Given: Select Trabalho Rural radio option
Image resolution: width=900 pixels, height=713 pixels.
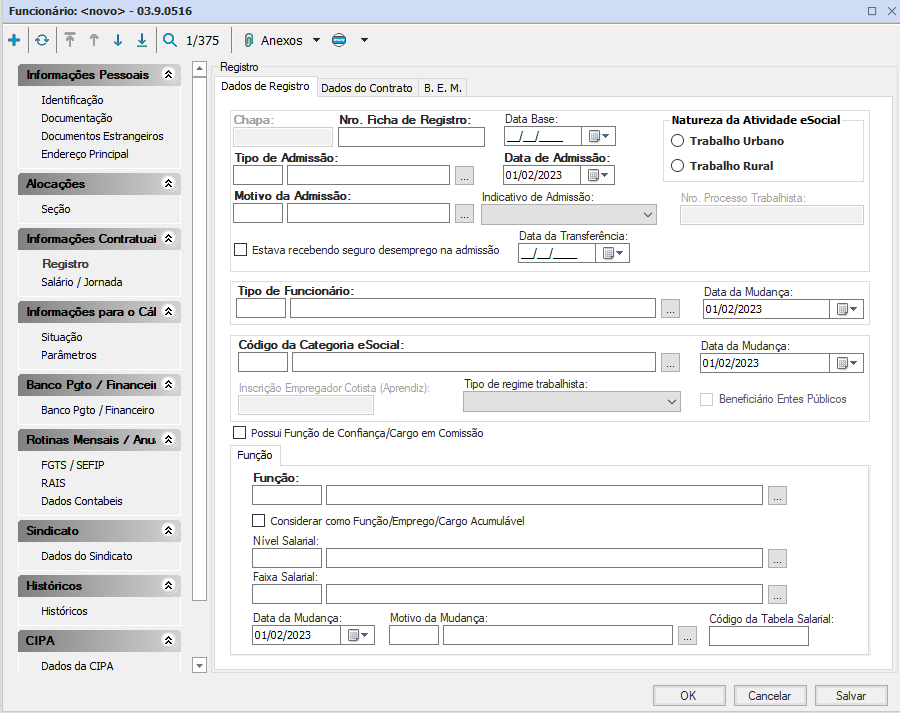Looking at the screenshot, I should pos(678,166).
